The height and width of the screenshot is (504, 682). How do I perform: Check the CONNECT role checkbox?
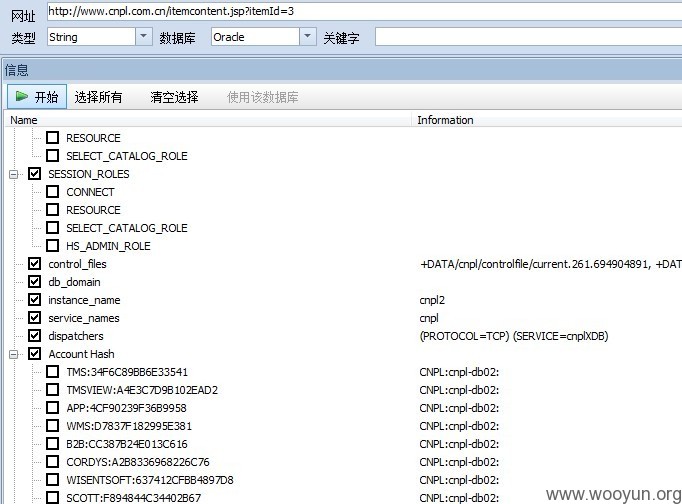point(52,192)
